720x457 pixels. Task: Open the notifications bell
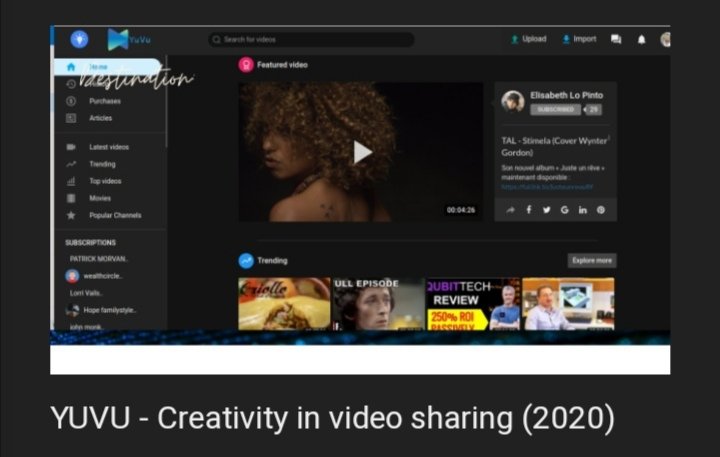(641, 40)
